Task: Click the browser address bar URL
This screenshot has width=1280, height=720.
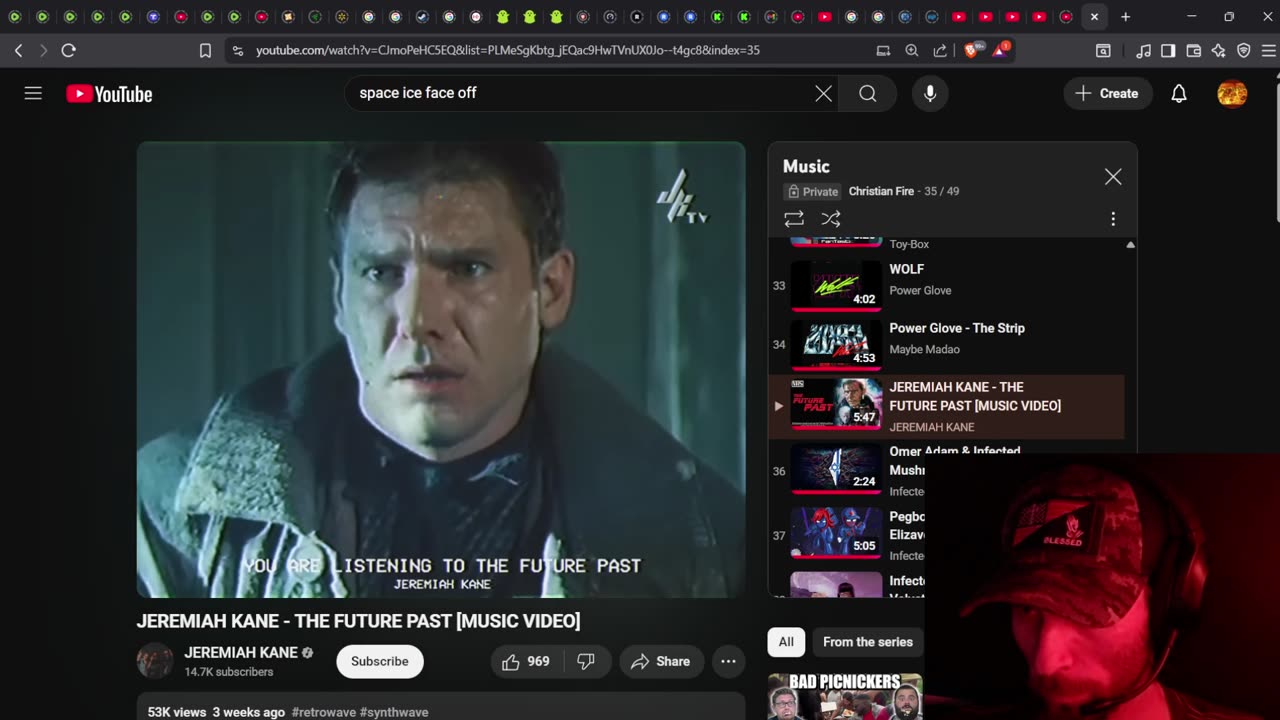Action: pos(508,50)
